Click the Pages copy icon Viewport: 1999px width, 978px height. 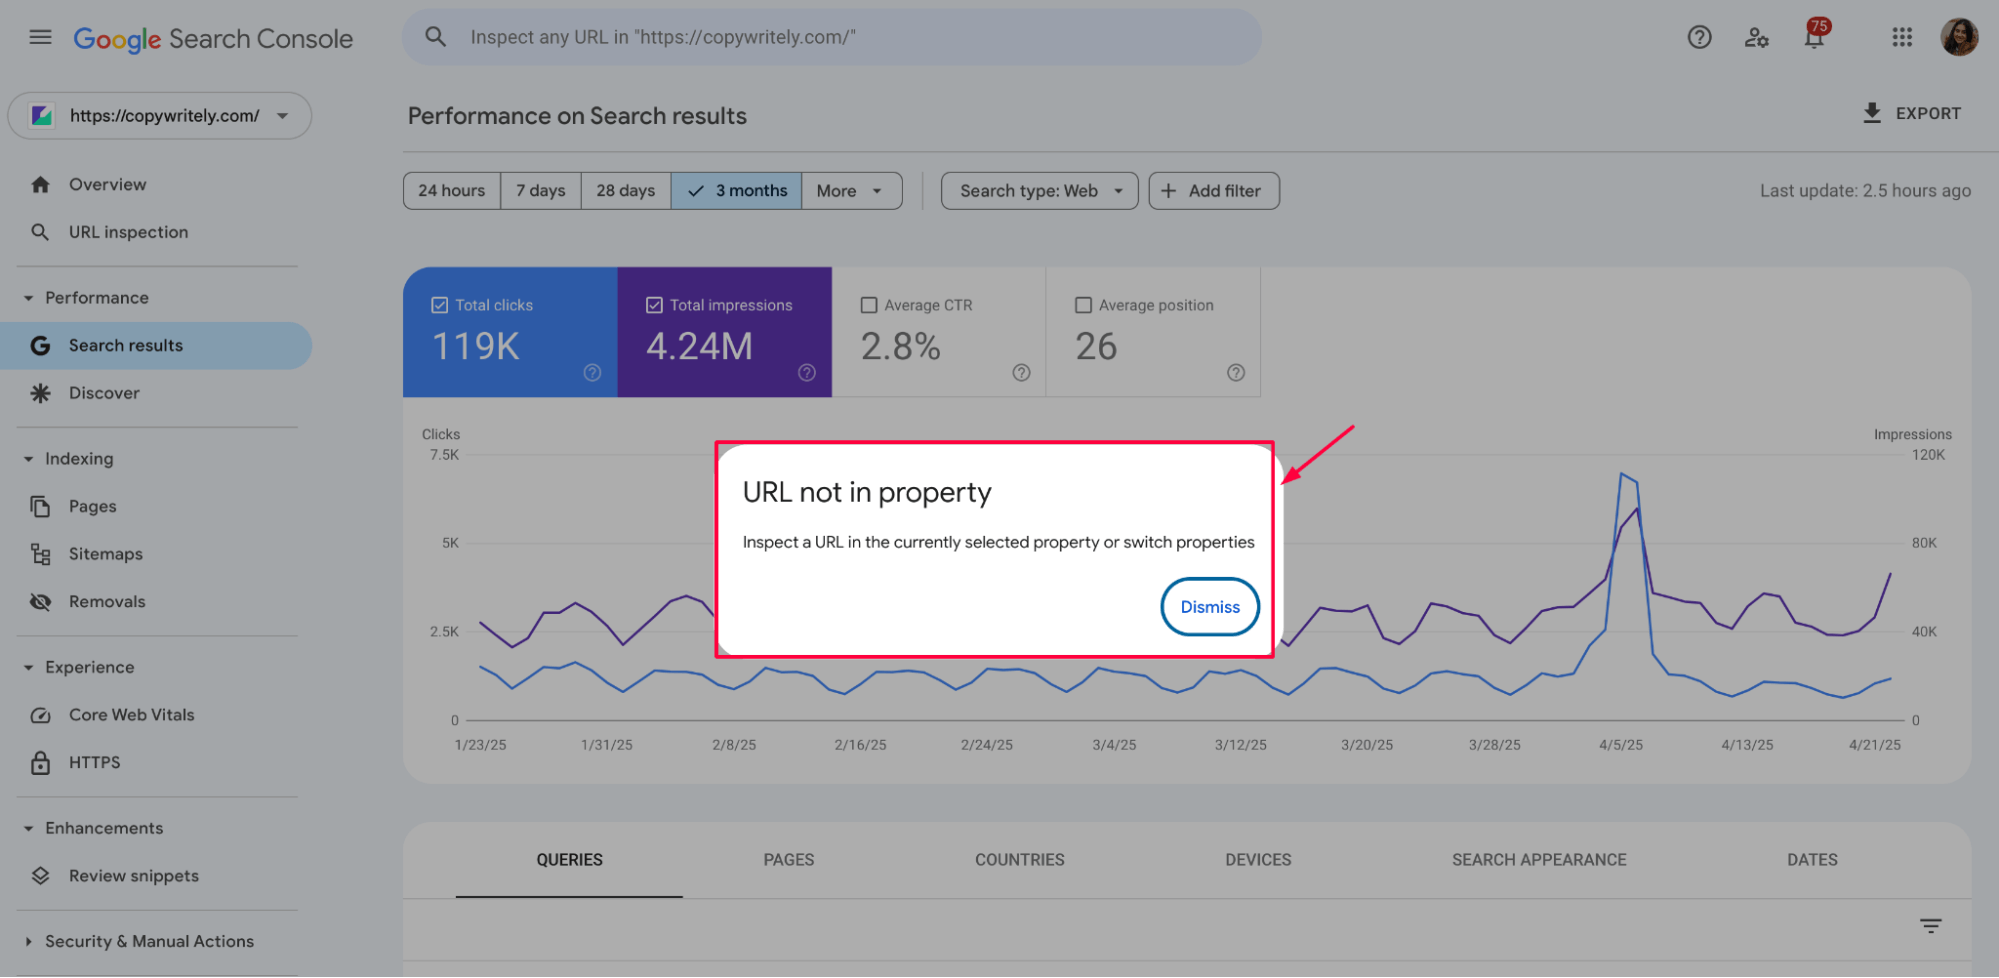pos(40,506)
